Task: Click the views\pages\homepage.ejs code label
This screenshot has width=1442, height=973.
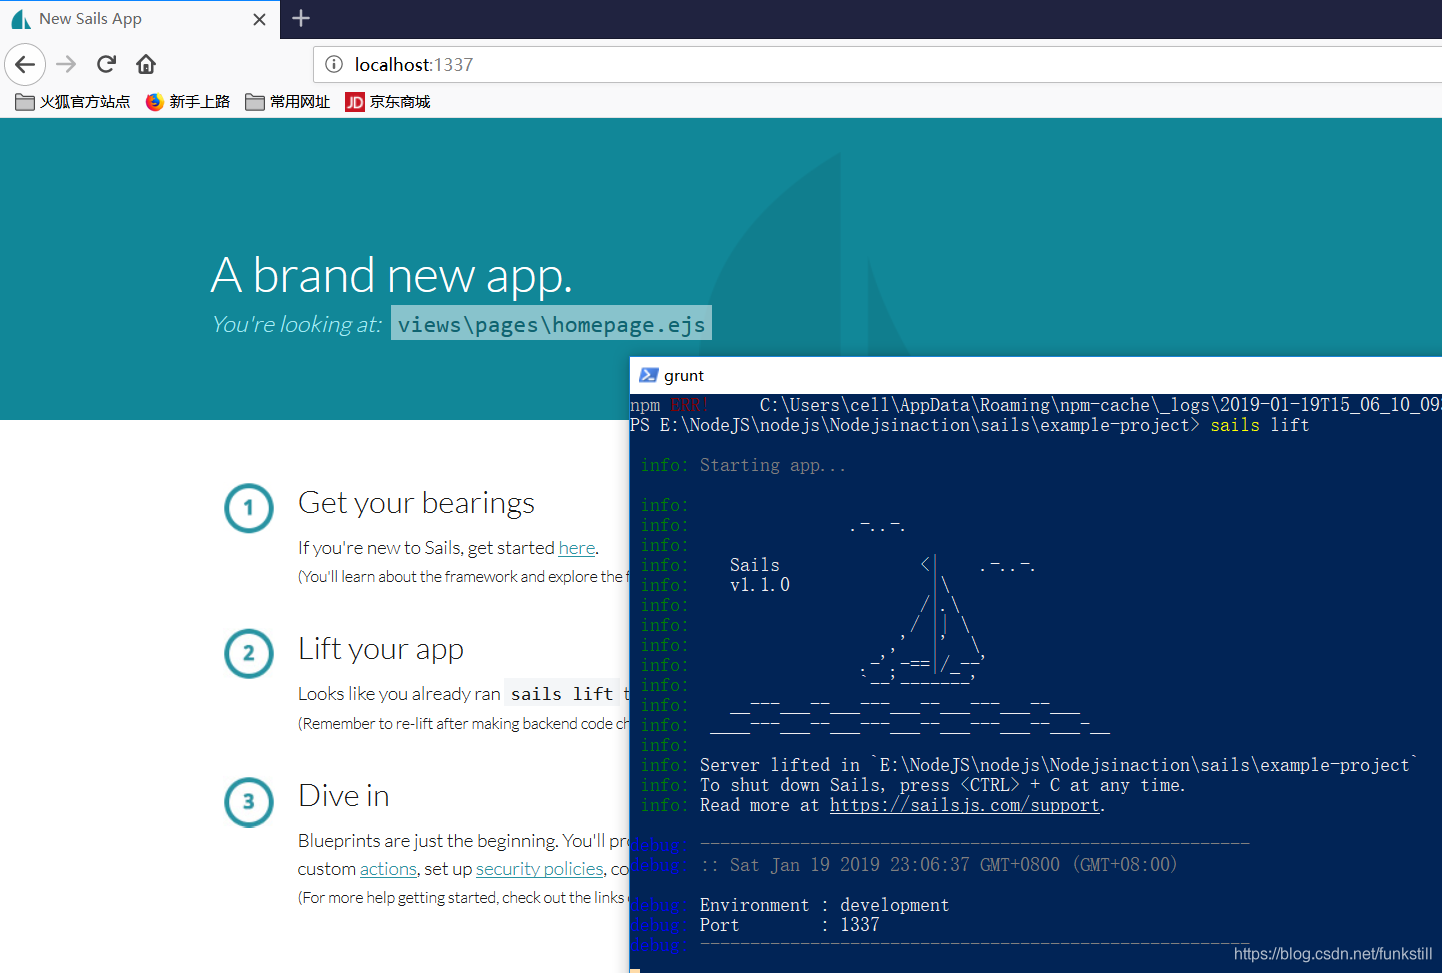Action: (x=551, y=323)
